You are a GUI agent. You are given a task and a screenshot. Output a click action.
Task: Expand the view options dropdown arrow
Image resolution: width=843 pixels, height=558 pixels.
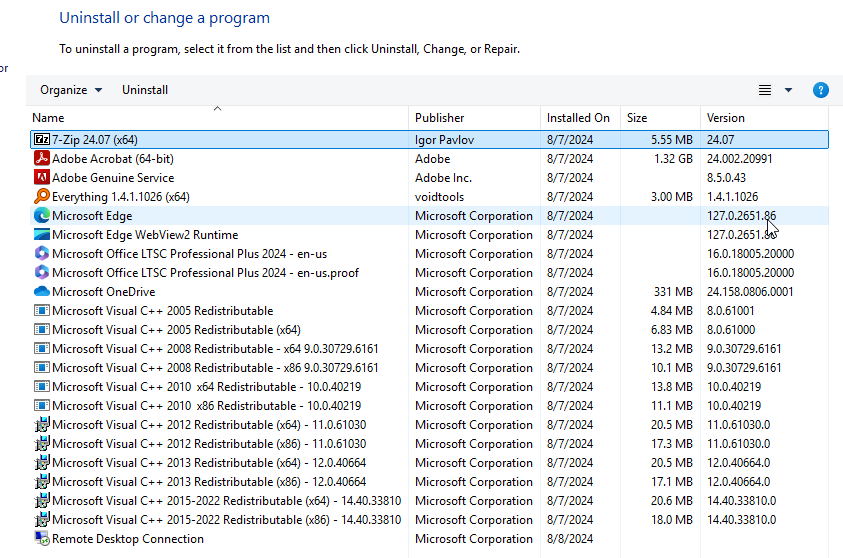tap(788, 90)
